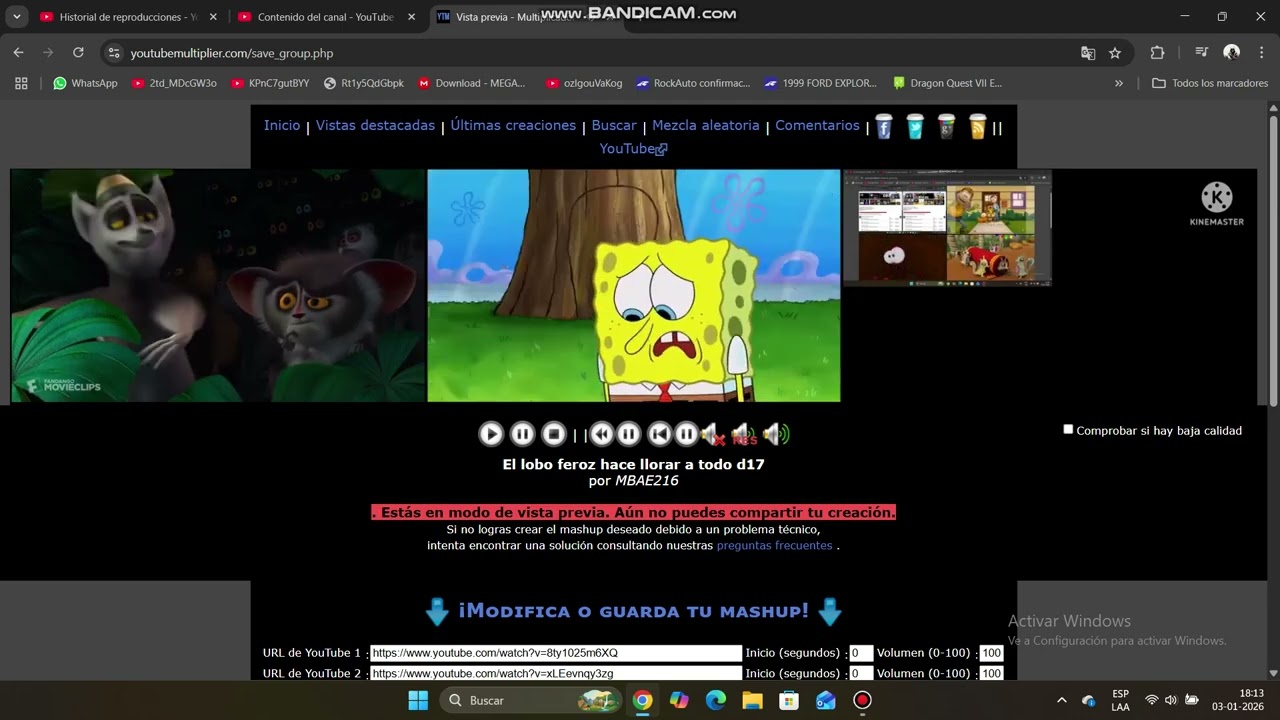Open the 1999 FORD EXPLOR... bookmark

(820, 83)
